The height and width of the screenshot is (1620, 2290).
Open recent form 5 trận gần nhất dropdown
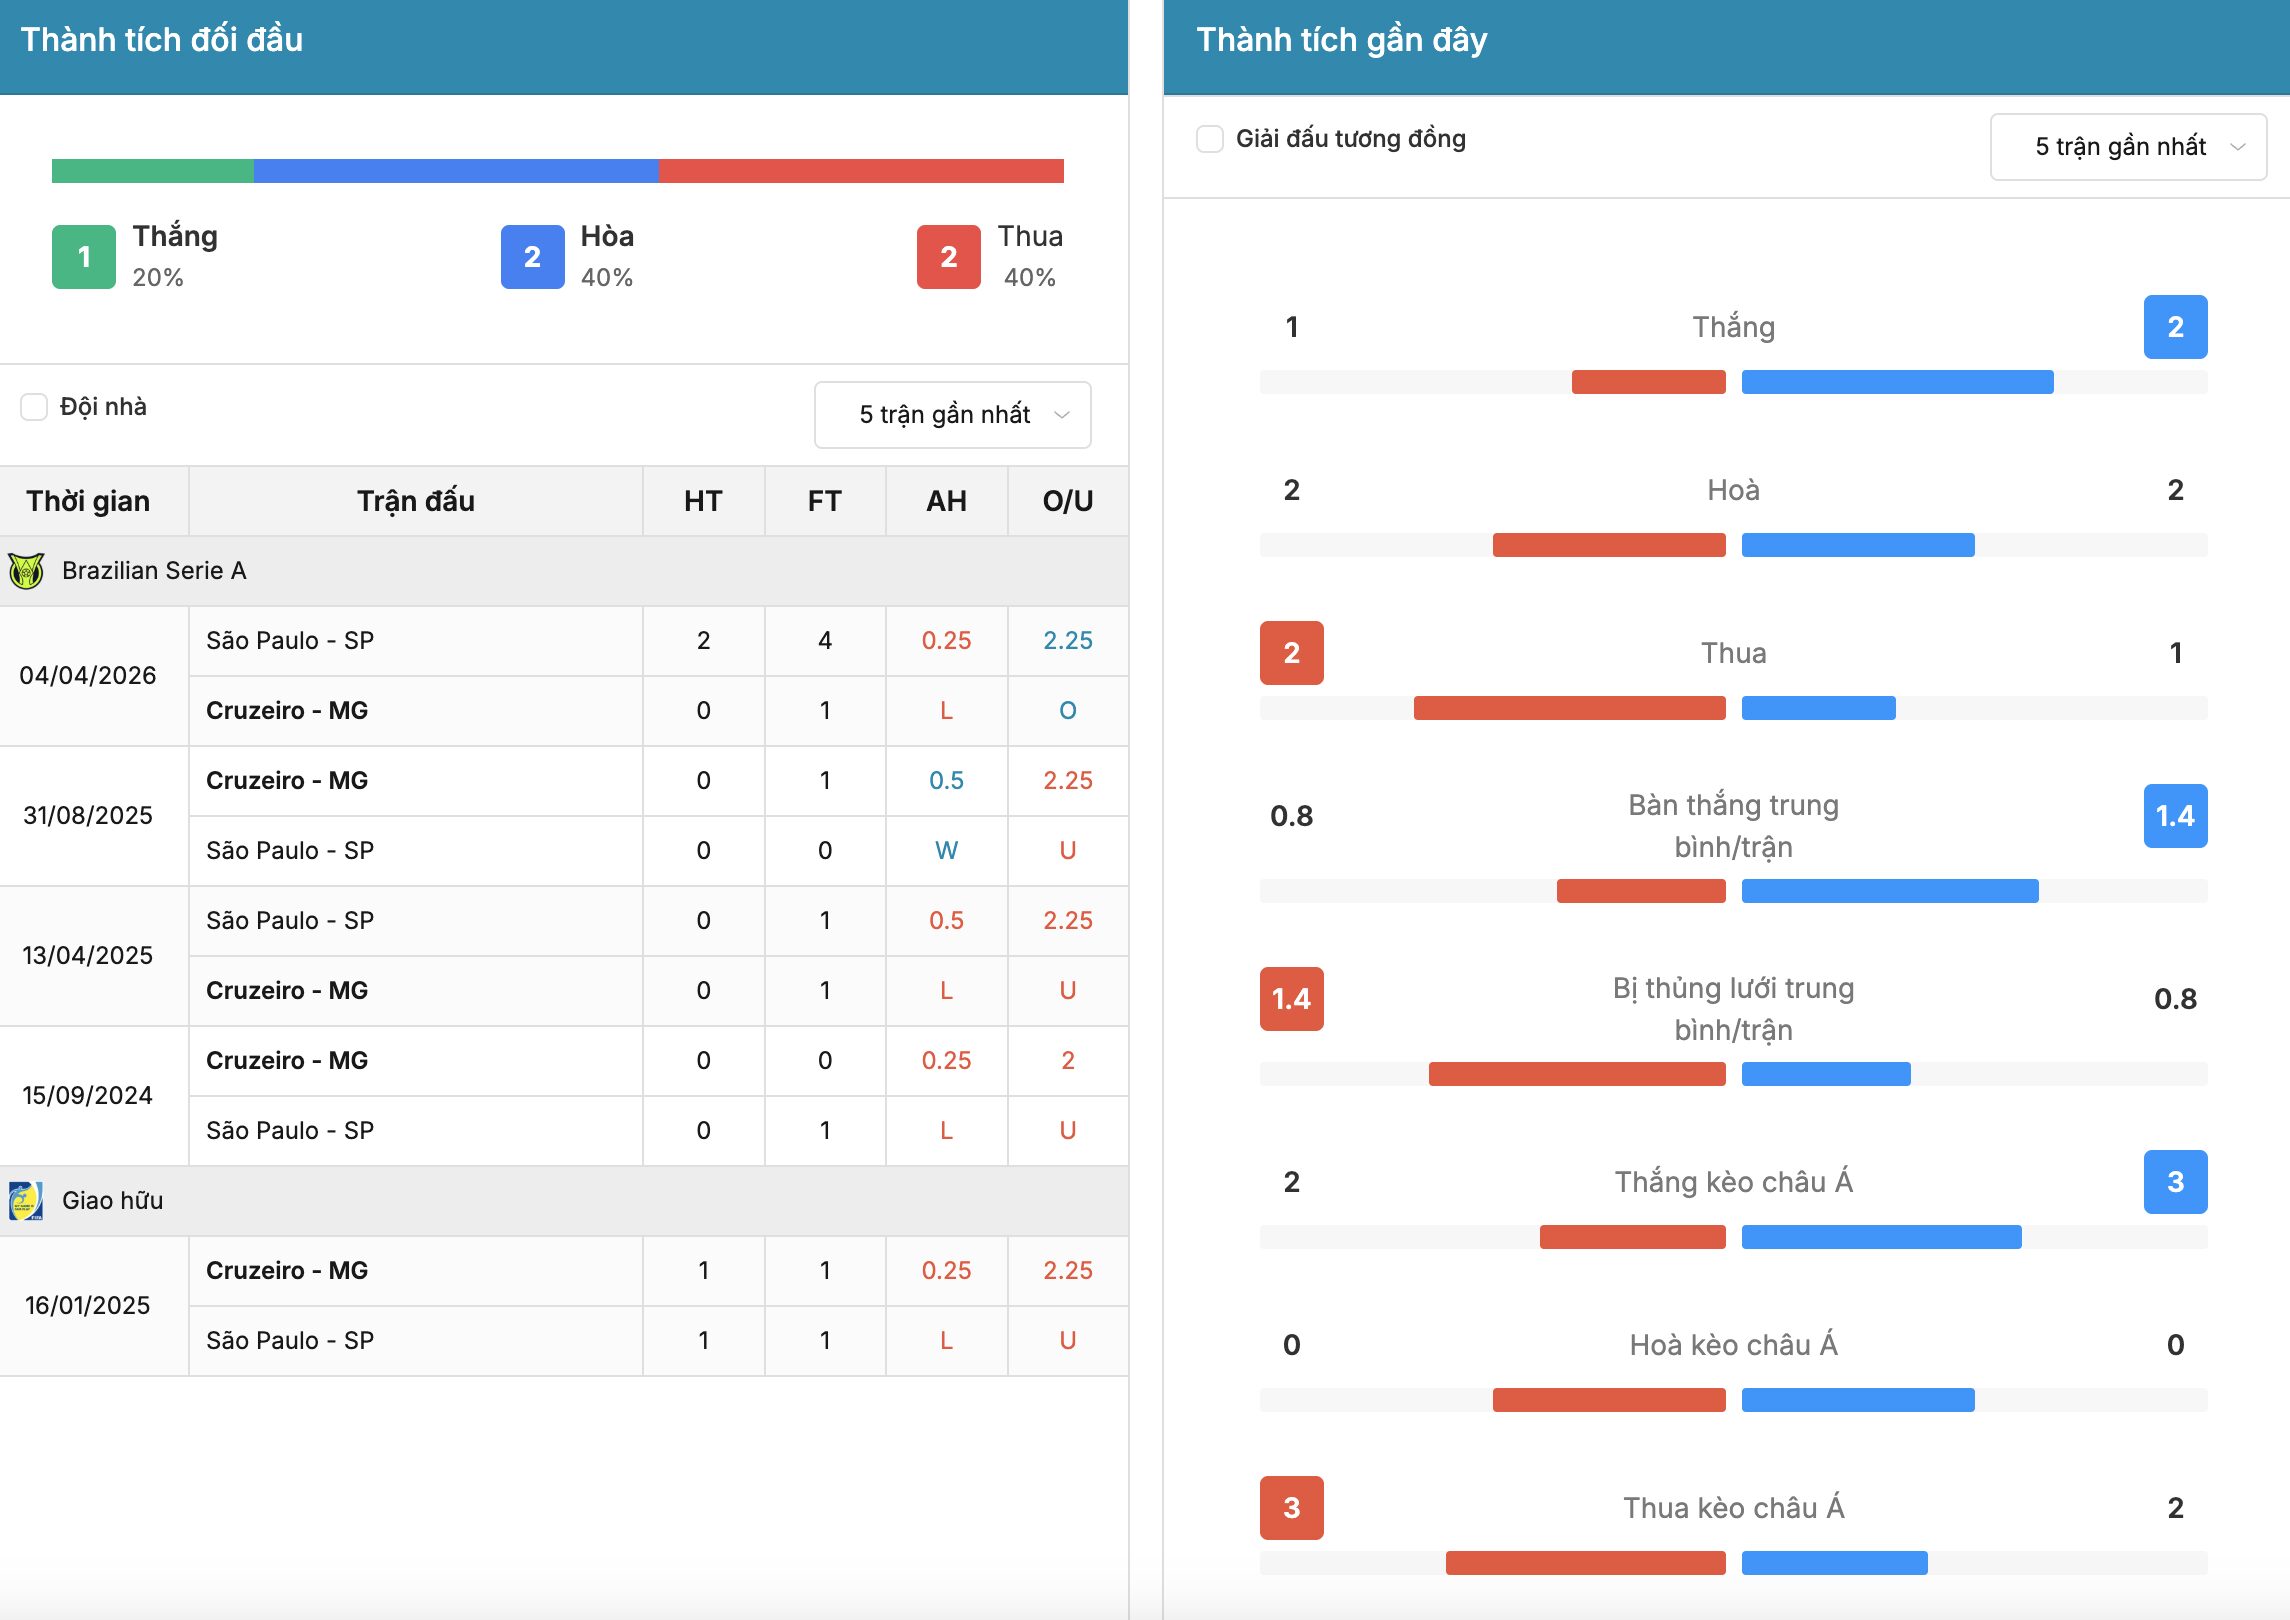click(2129, 147)
